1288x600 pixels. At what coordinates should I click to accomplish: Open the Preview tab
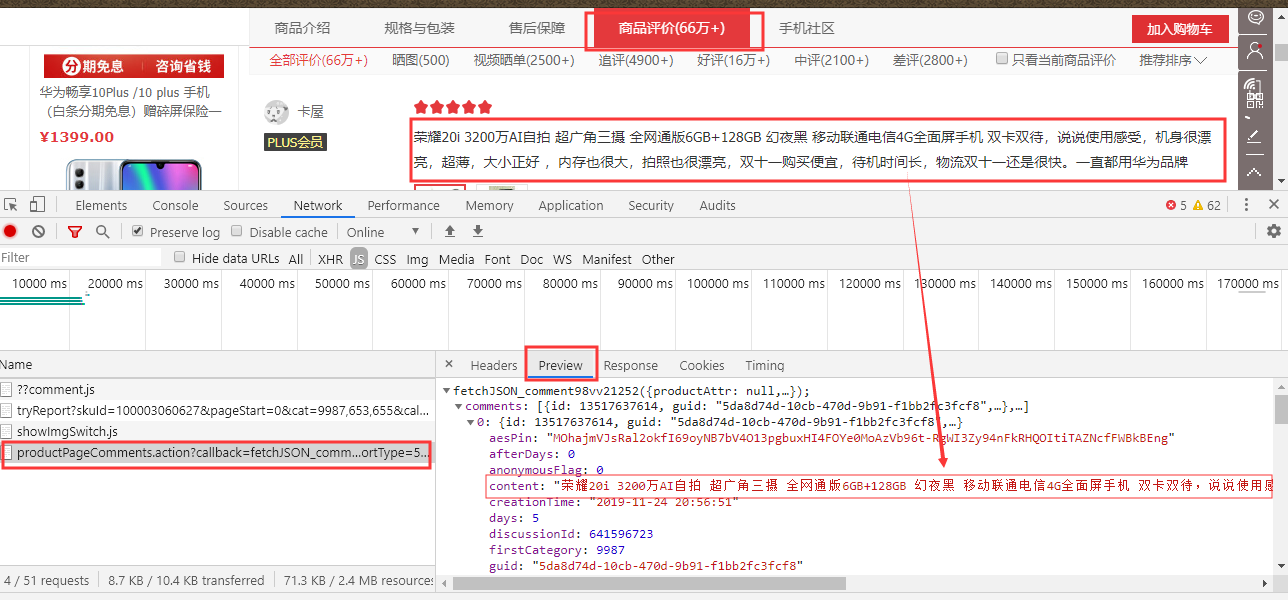pos(560,365)
